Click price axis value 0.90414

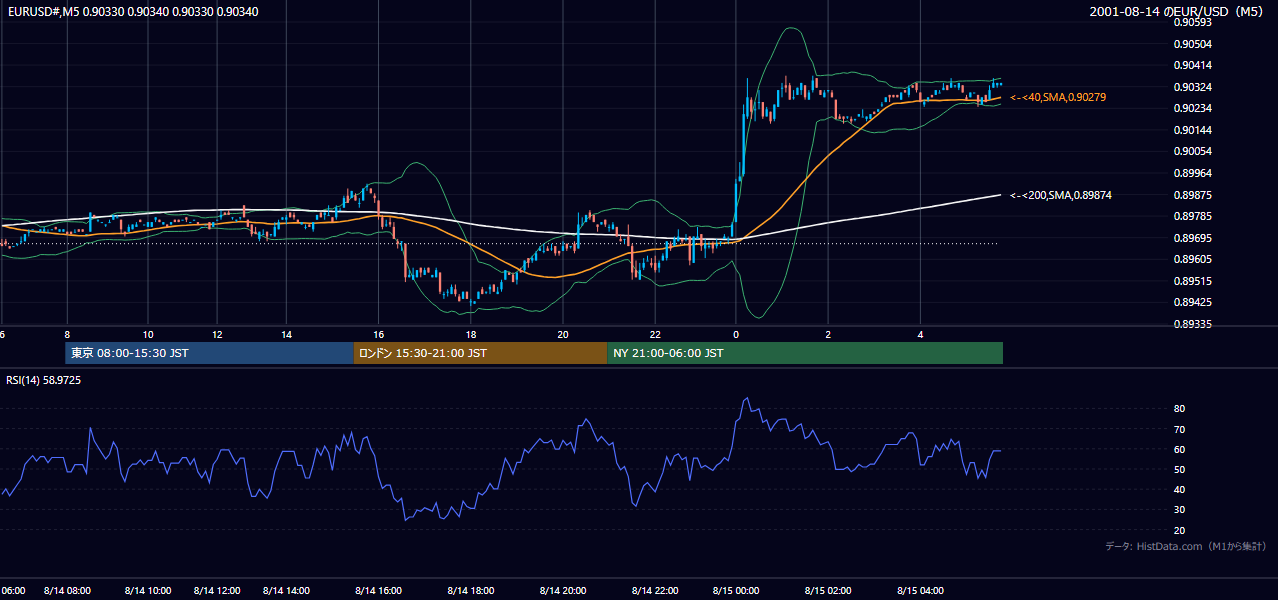tap(1192, 65)
